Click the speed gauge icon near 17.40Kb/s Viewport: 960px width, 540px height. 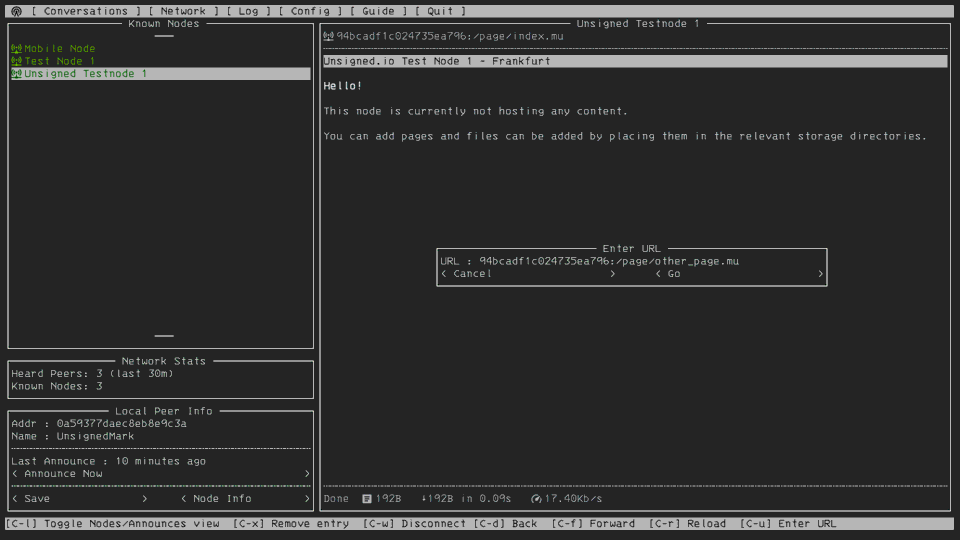(x=536, y=498)
